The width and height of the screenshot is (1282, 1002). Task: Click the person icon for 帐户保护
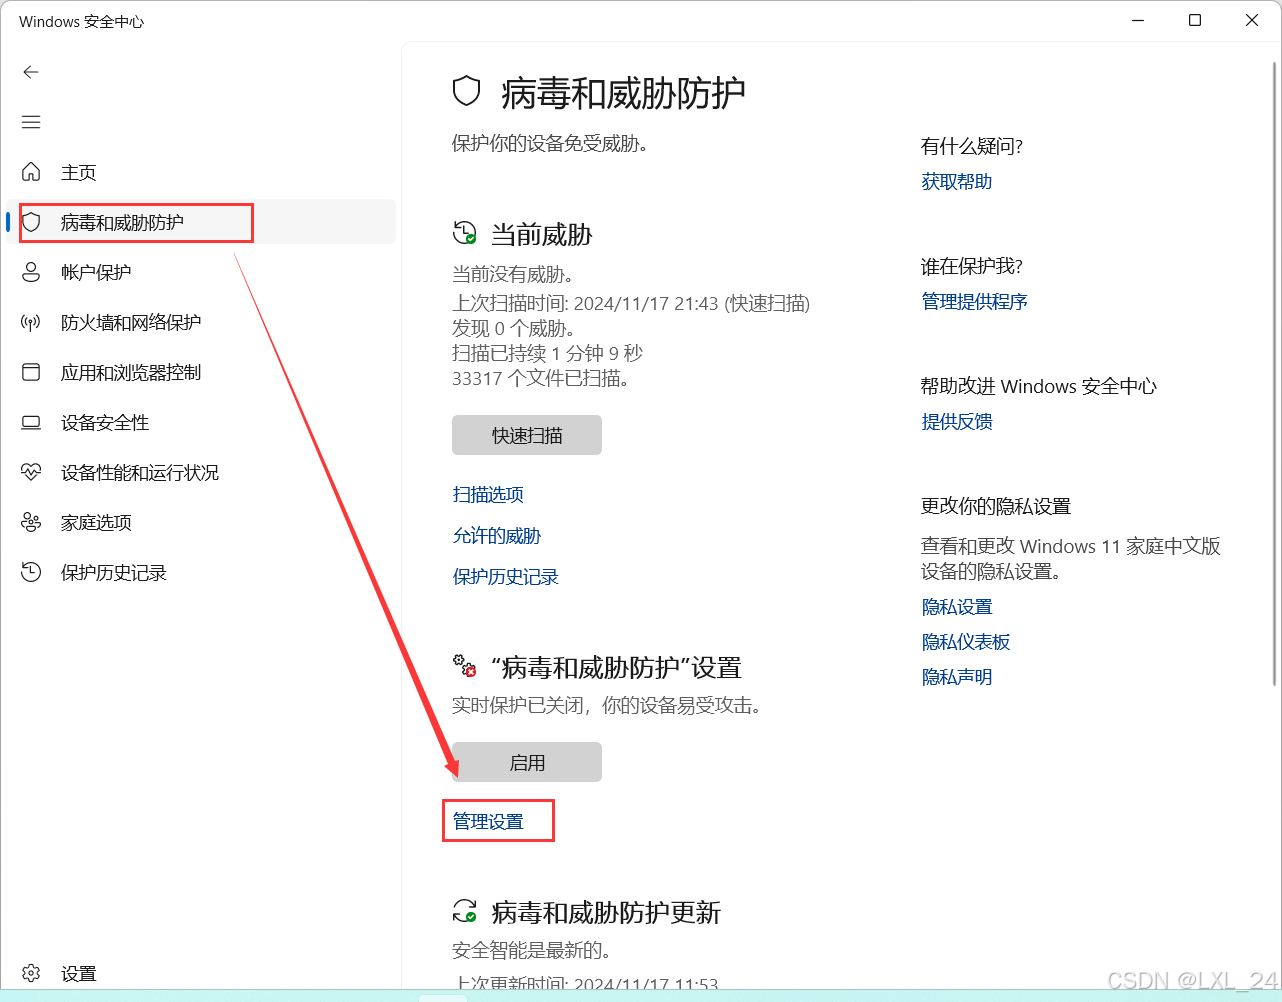[31, 272]
